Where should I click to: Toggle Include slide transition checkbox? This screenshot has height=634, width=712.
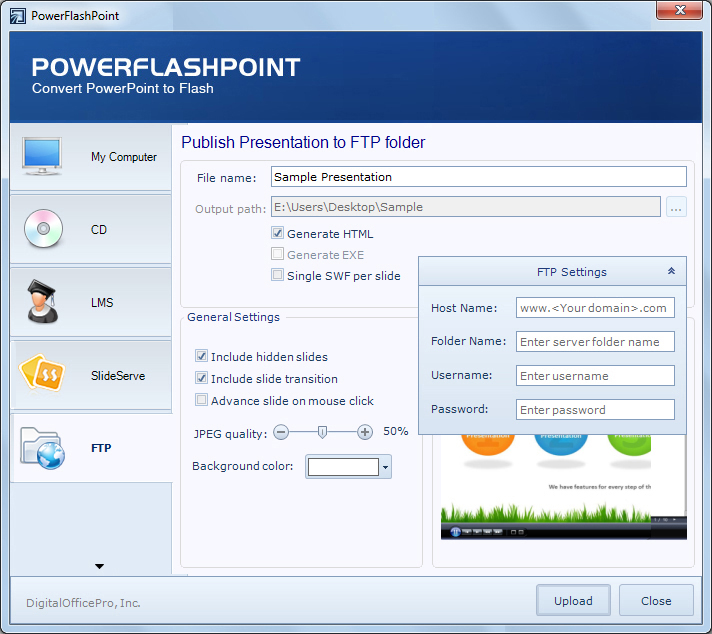coord(201,378)
